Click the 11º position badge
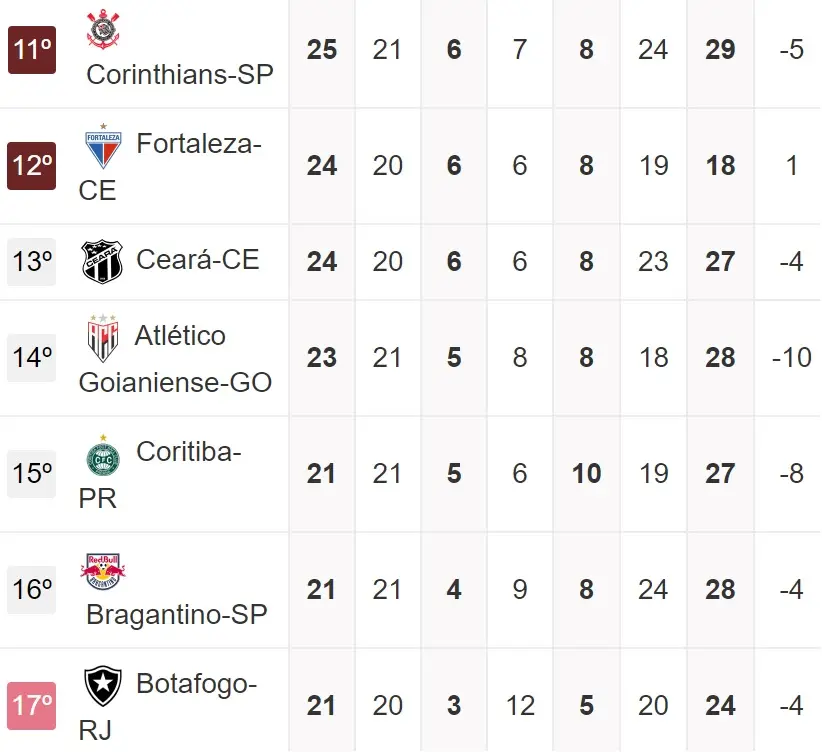The width and height of the screenshot is (822, 752). [x=32, y=50]
